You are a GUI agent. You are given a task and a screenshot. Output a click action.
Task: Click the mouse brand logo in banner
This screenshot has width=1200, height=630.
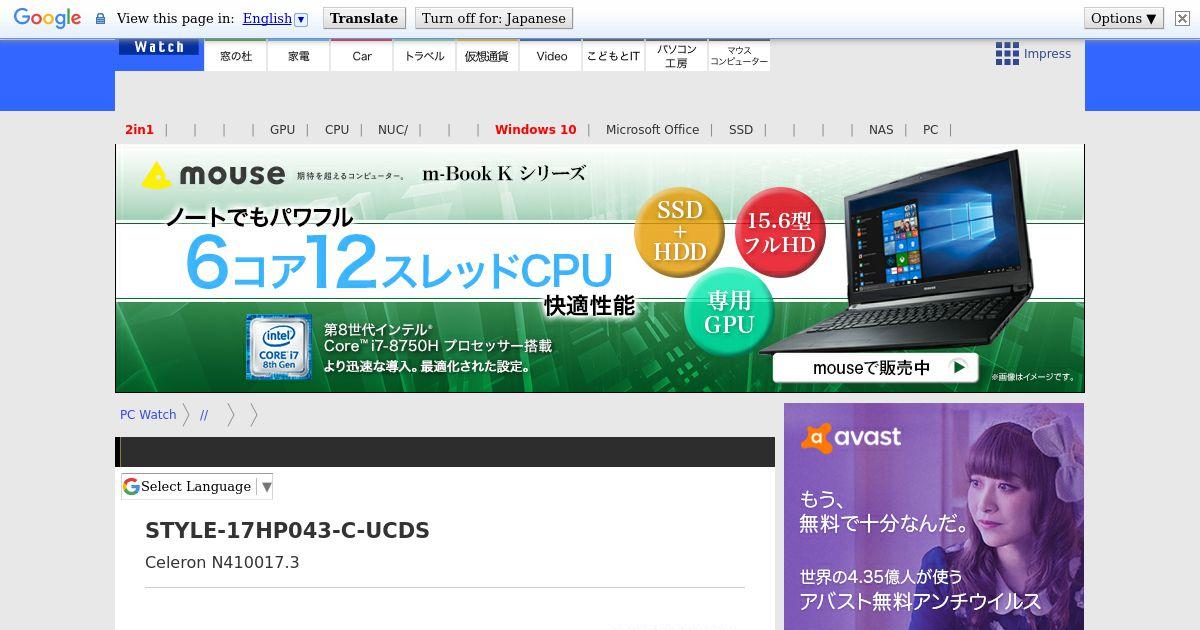pos(213,175)
